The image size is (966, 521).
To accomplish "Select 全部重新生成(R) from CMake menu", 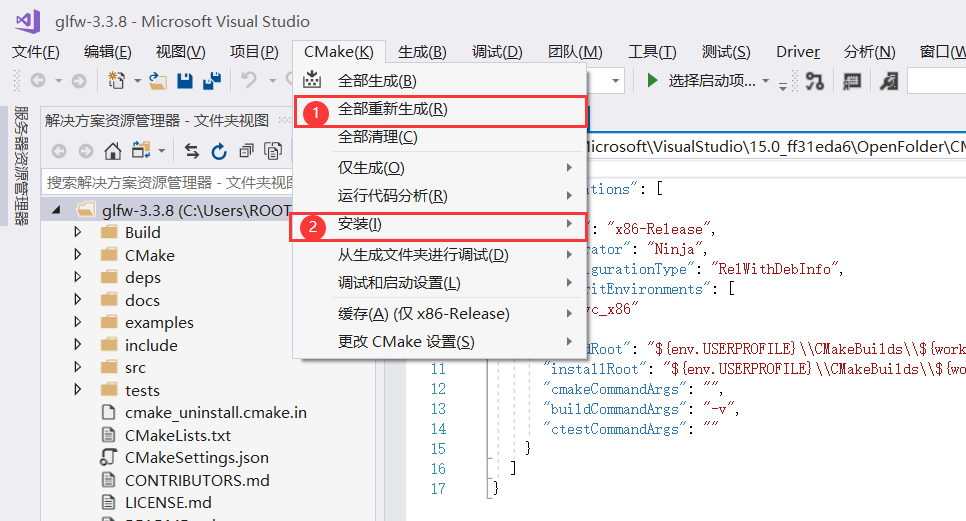I will (x=392, y=110).
